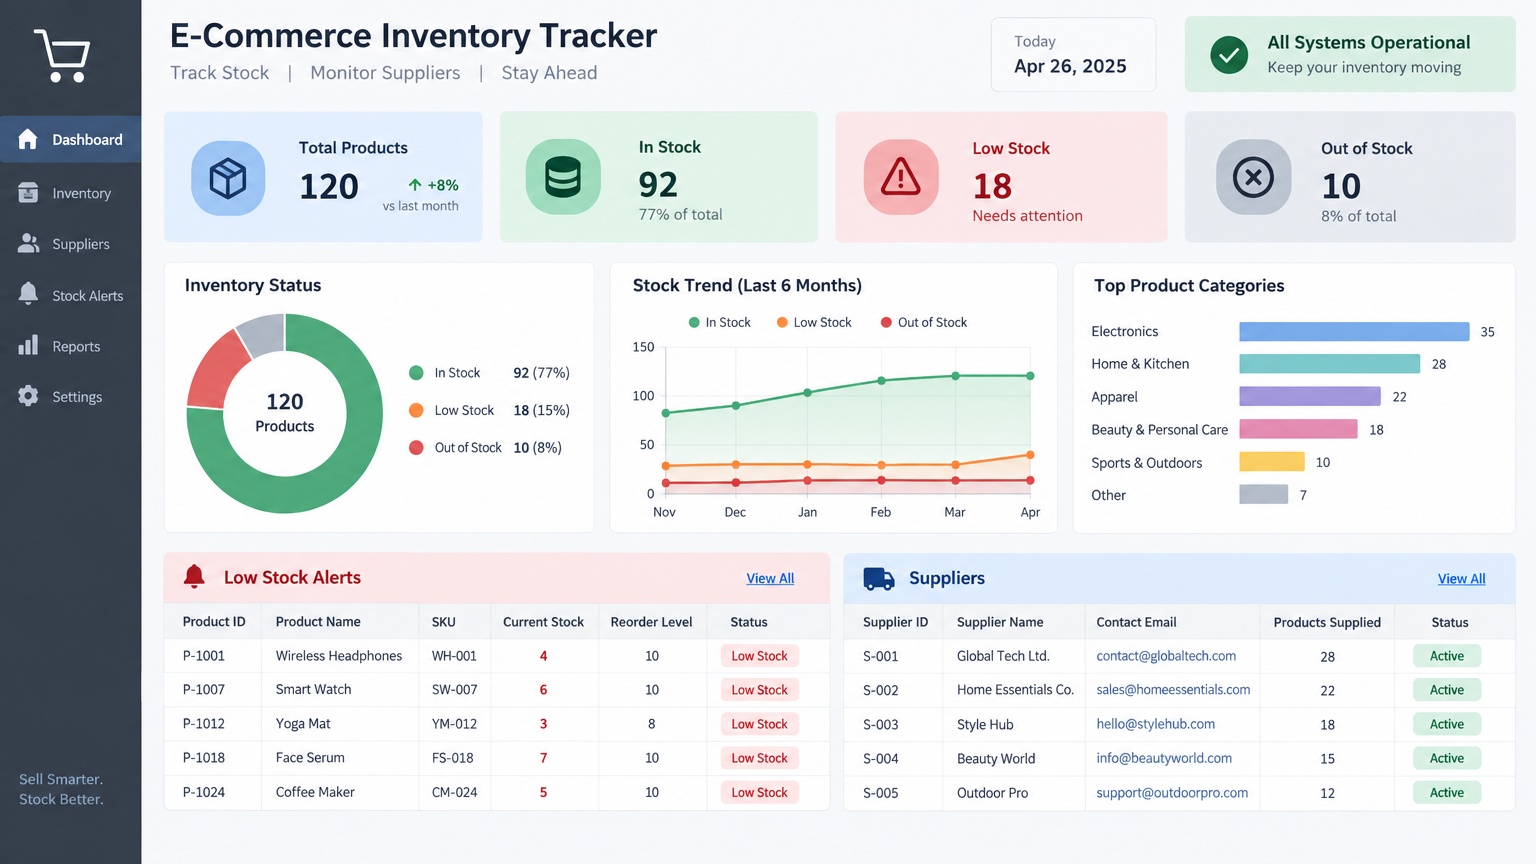Click the Reports bar chart icon

28,345
